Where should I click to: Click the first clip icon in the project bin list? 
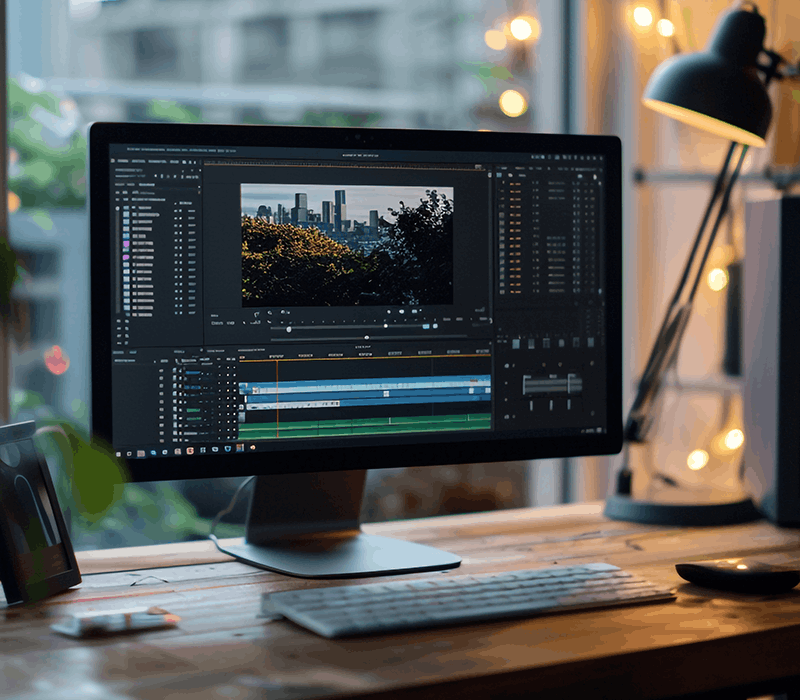126,208
